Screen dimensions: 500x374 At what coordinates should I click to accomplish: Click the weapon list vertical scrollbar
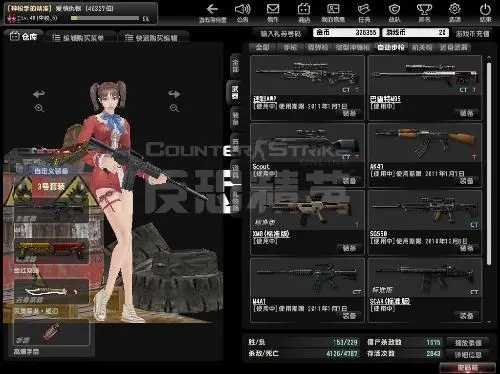(x=489, y=163)
